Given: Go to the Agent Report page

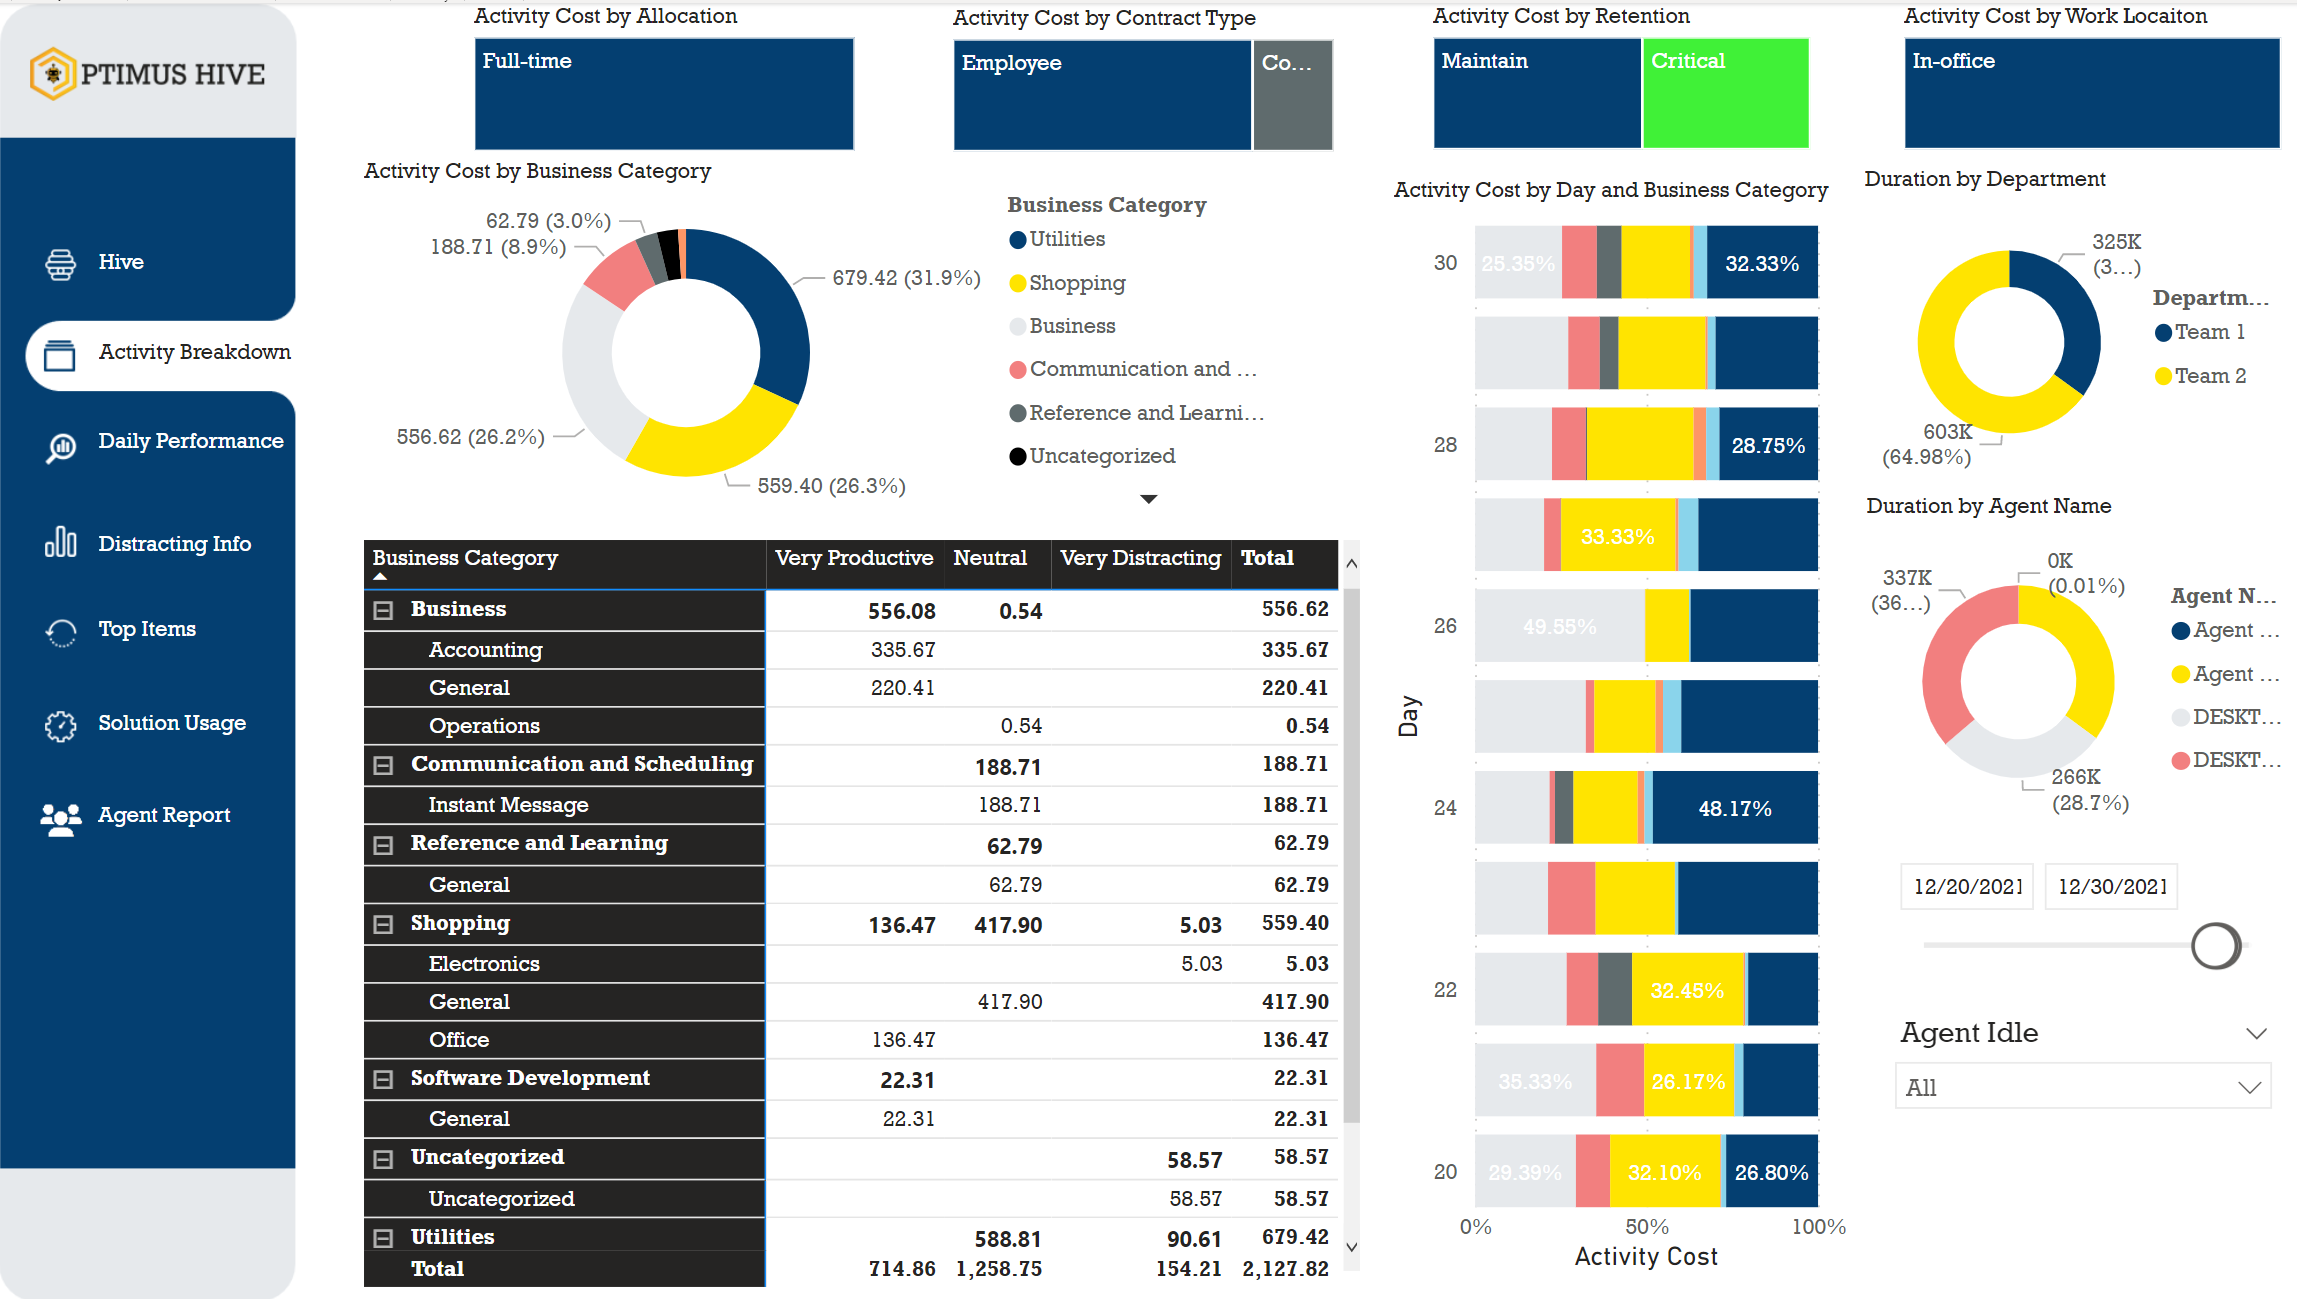Looking at the screenshot, I should pos(164,815).
